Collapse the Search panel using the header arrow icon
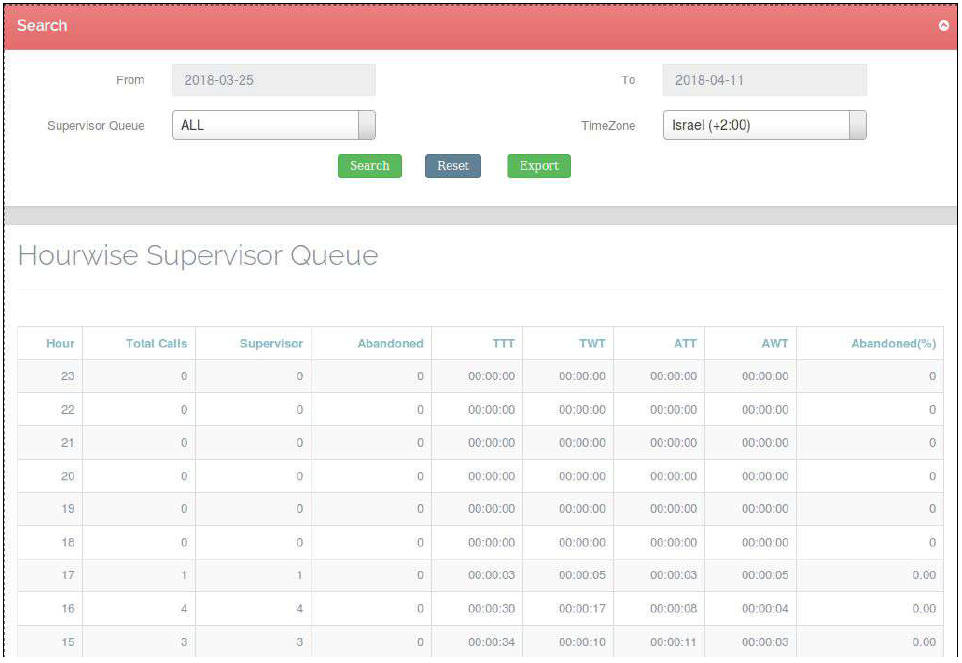This screenshot has width=962, height=663. (x=943, y=26)
